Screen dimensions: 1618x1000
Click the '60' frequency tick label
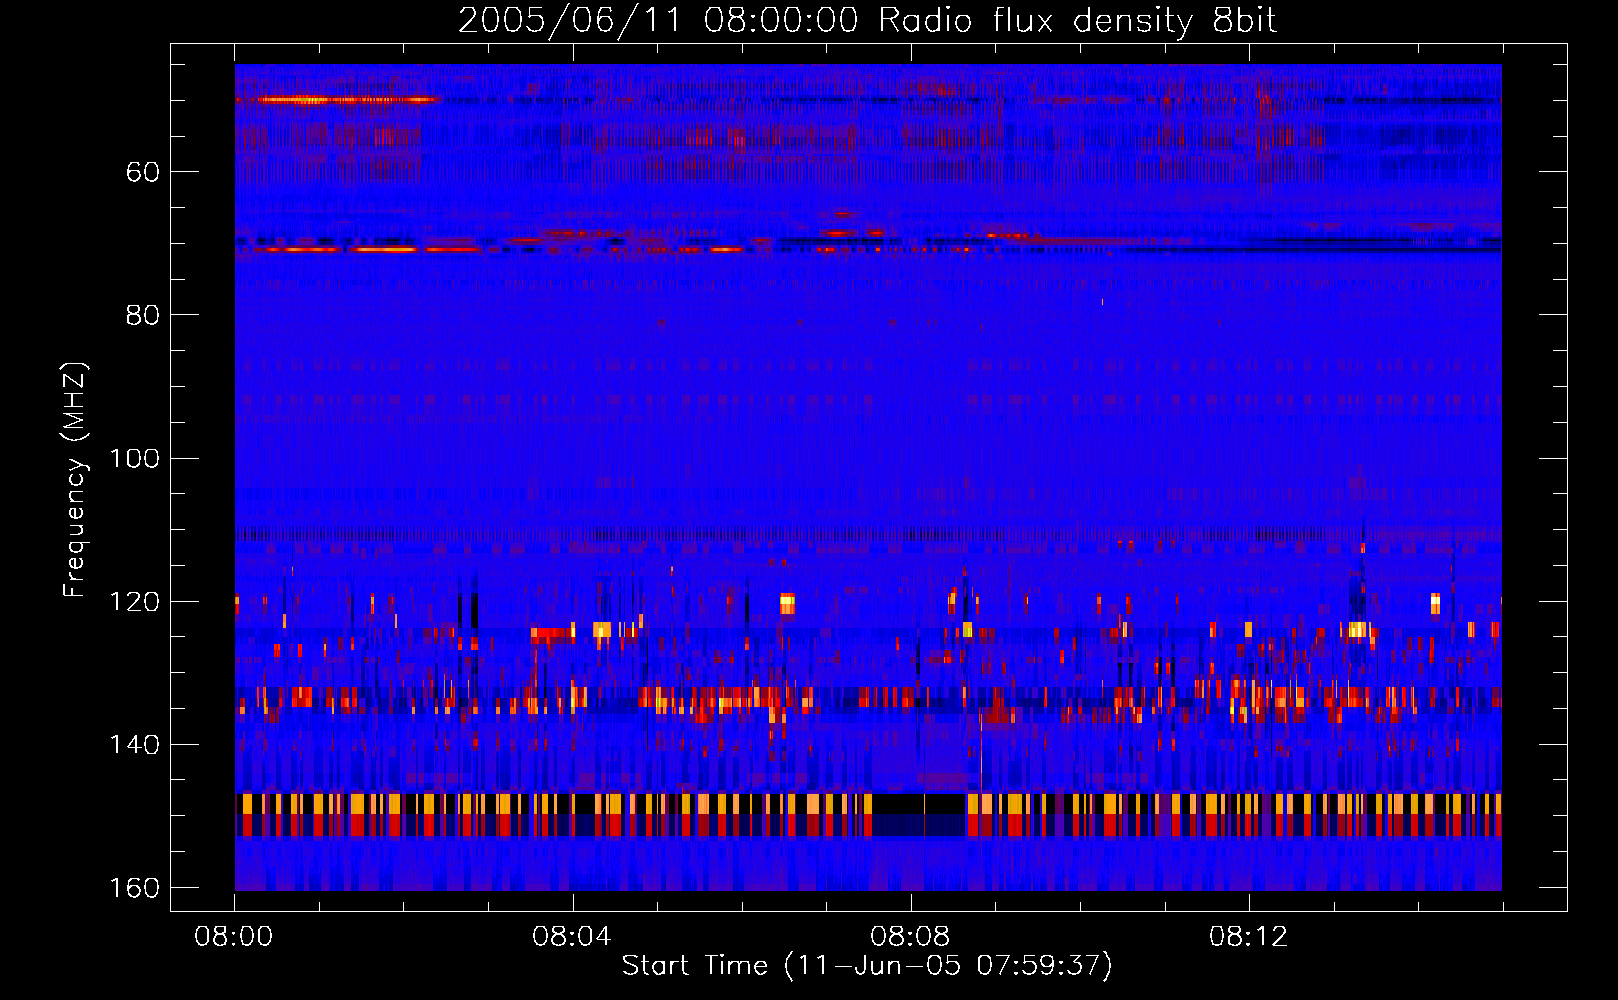tap(143, 172)
